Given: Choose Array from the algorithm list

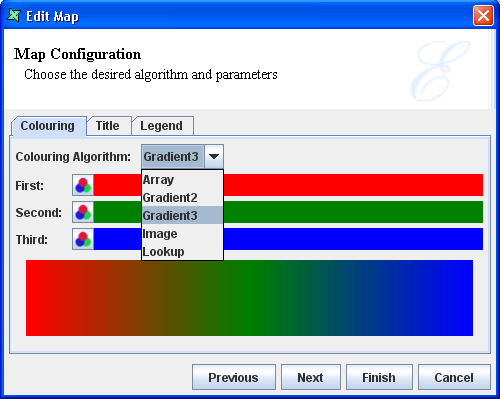Looking at the screenshot, I should [182, 180].
